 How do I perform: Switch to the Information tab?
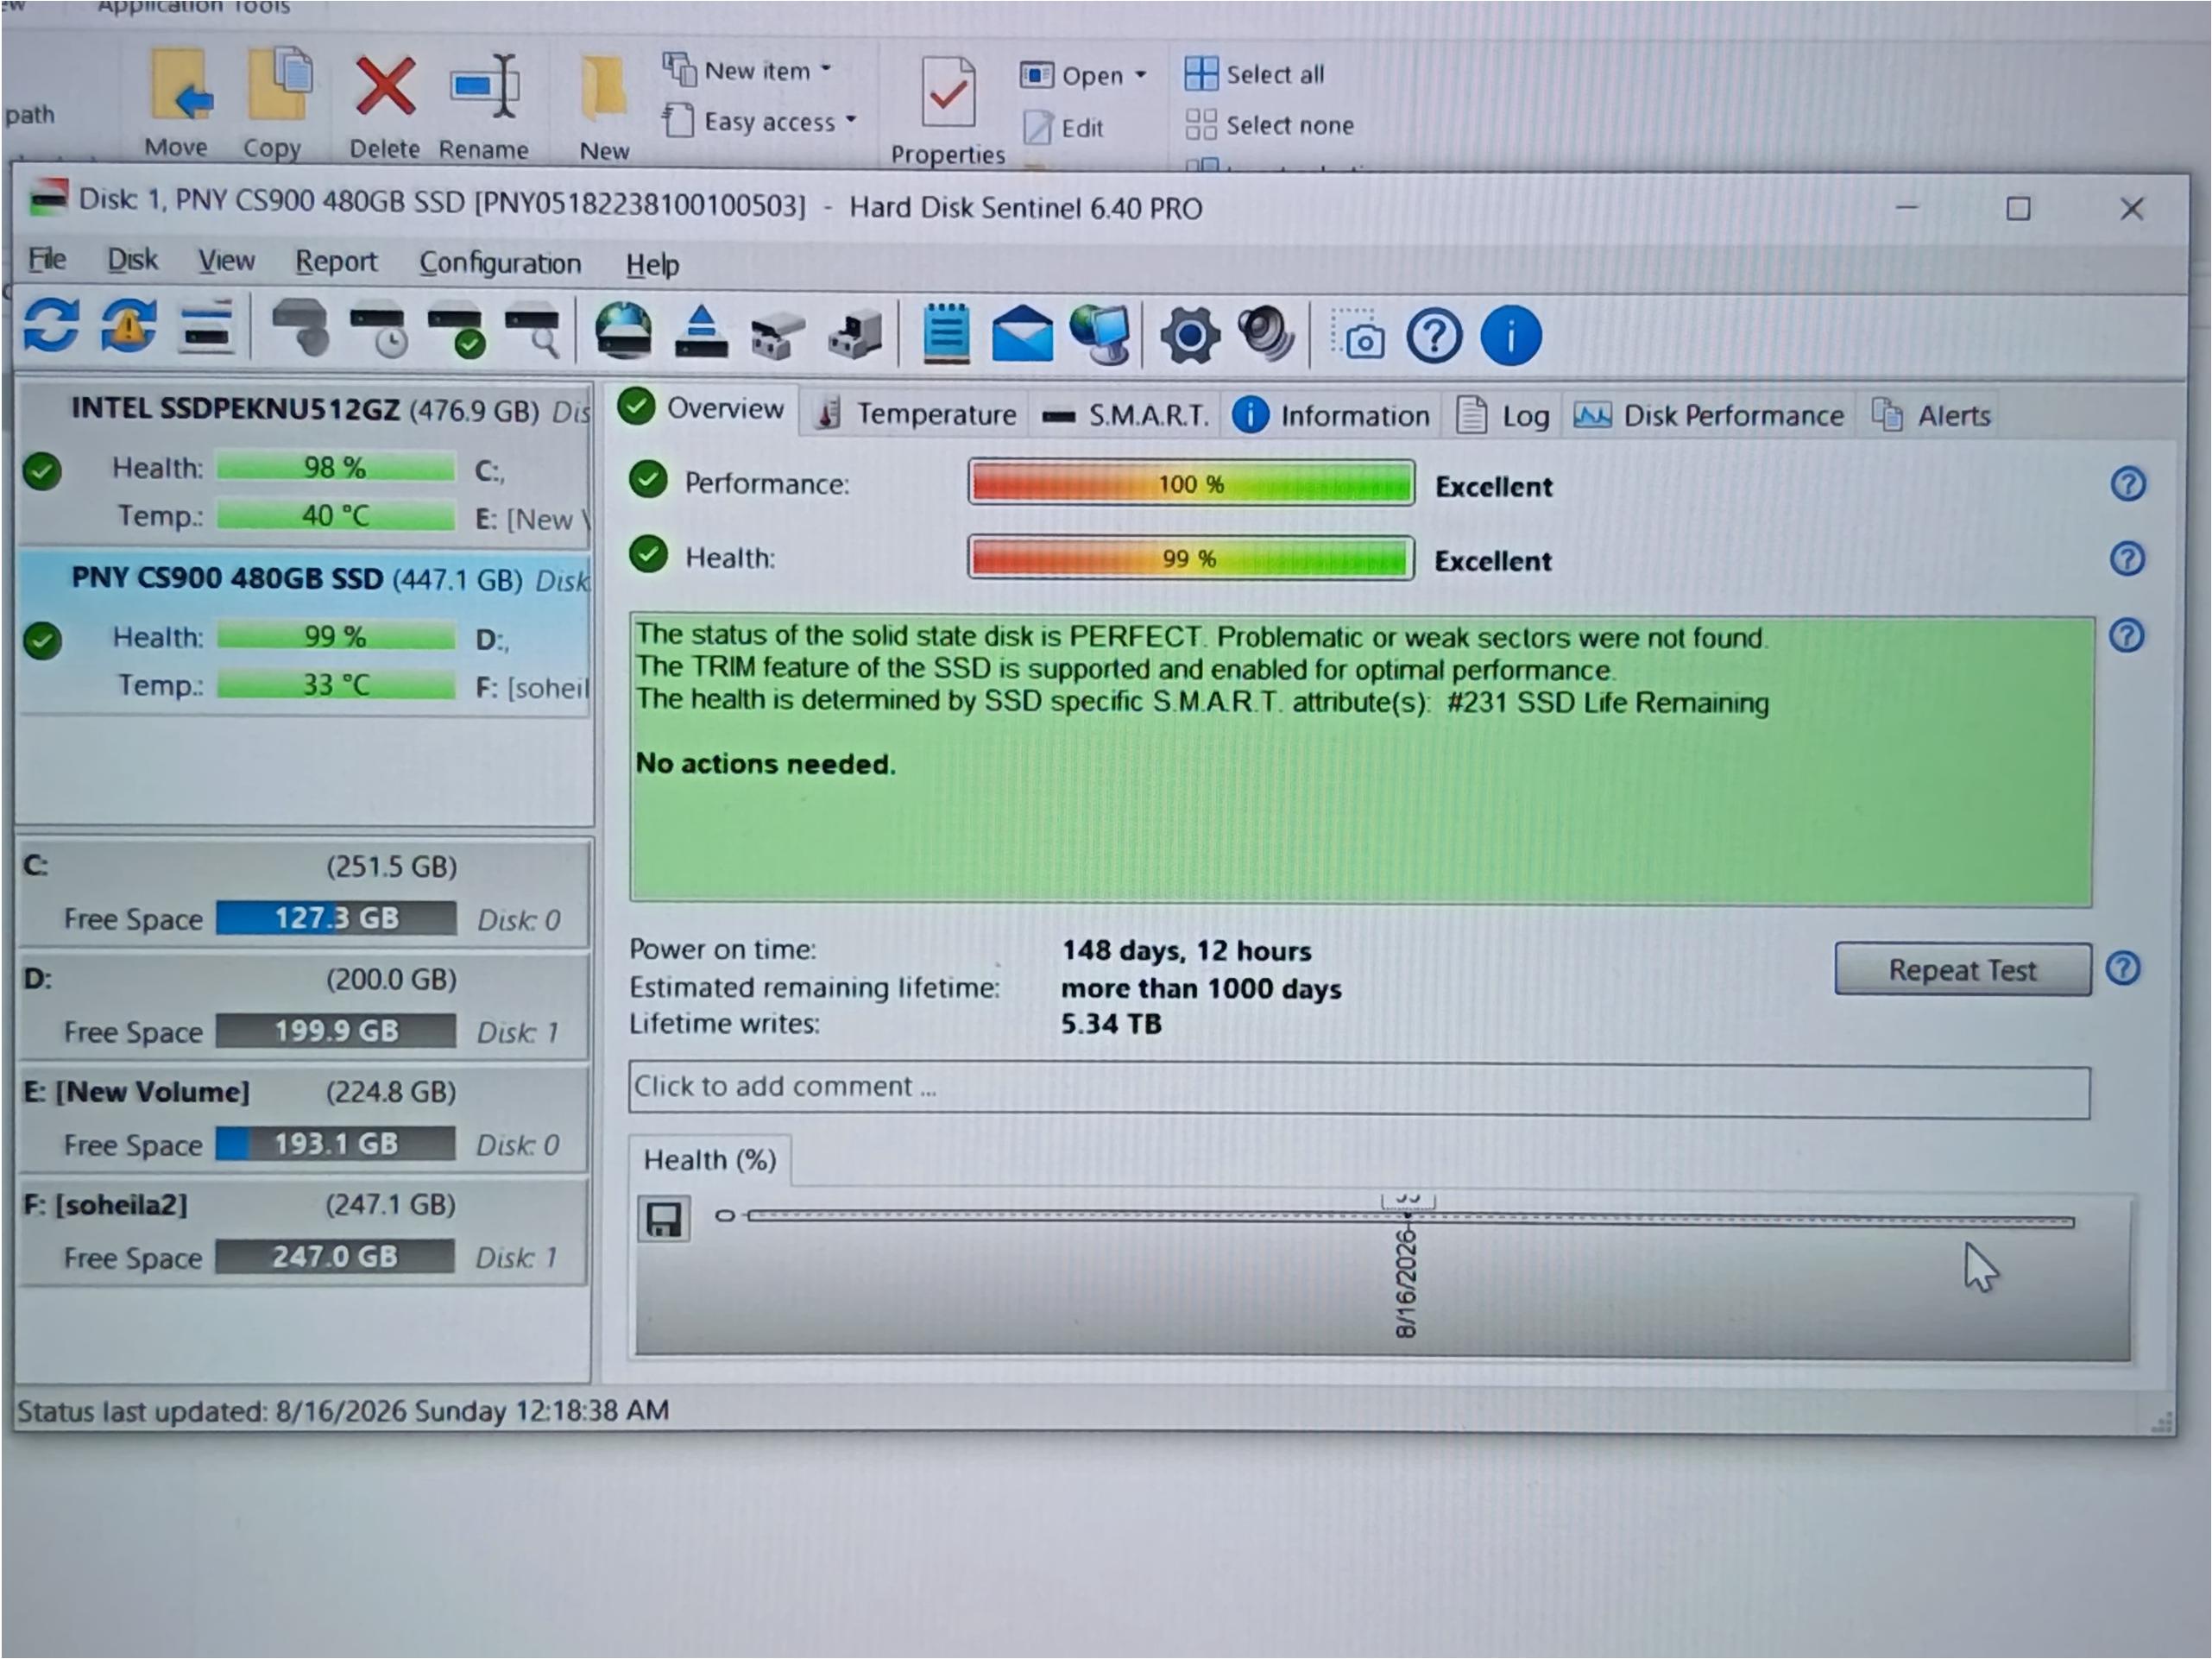(1332, 415)
